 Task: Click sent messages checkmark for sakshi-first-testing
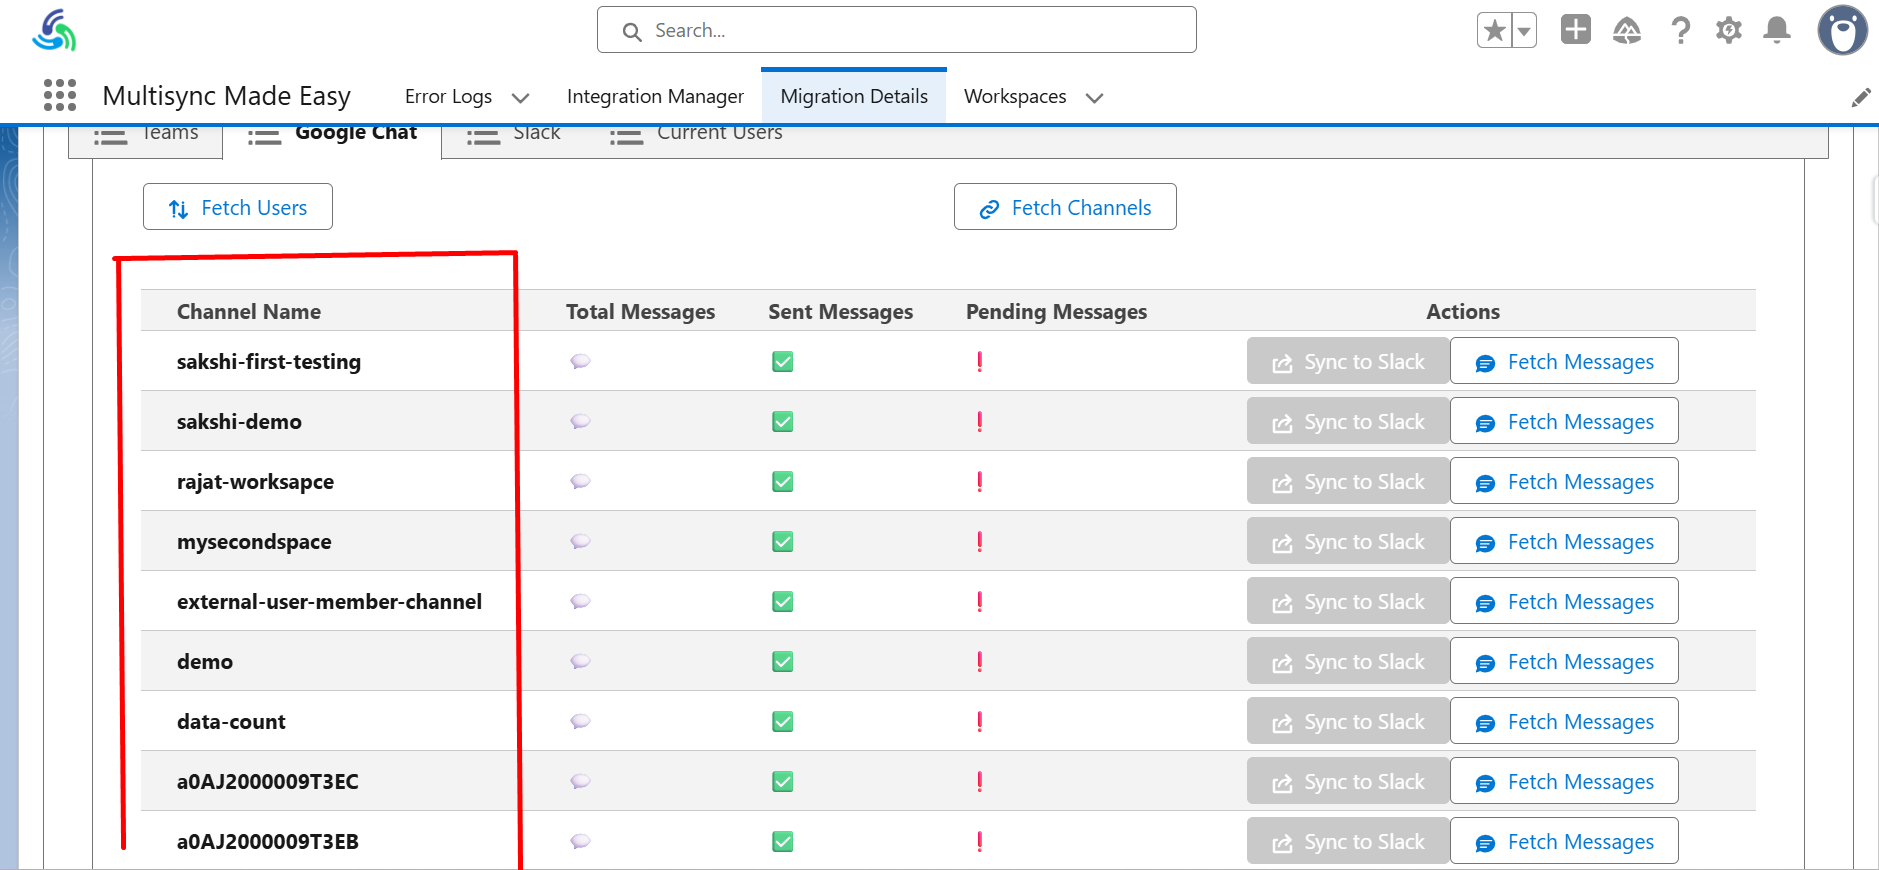pos(783,361)
